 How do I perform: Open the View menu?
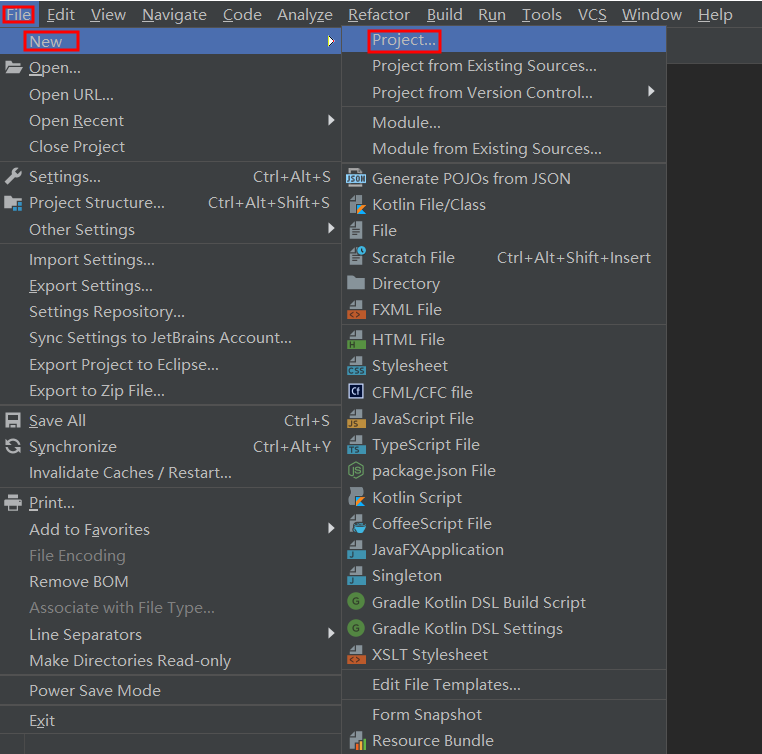click(108, 15)
